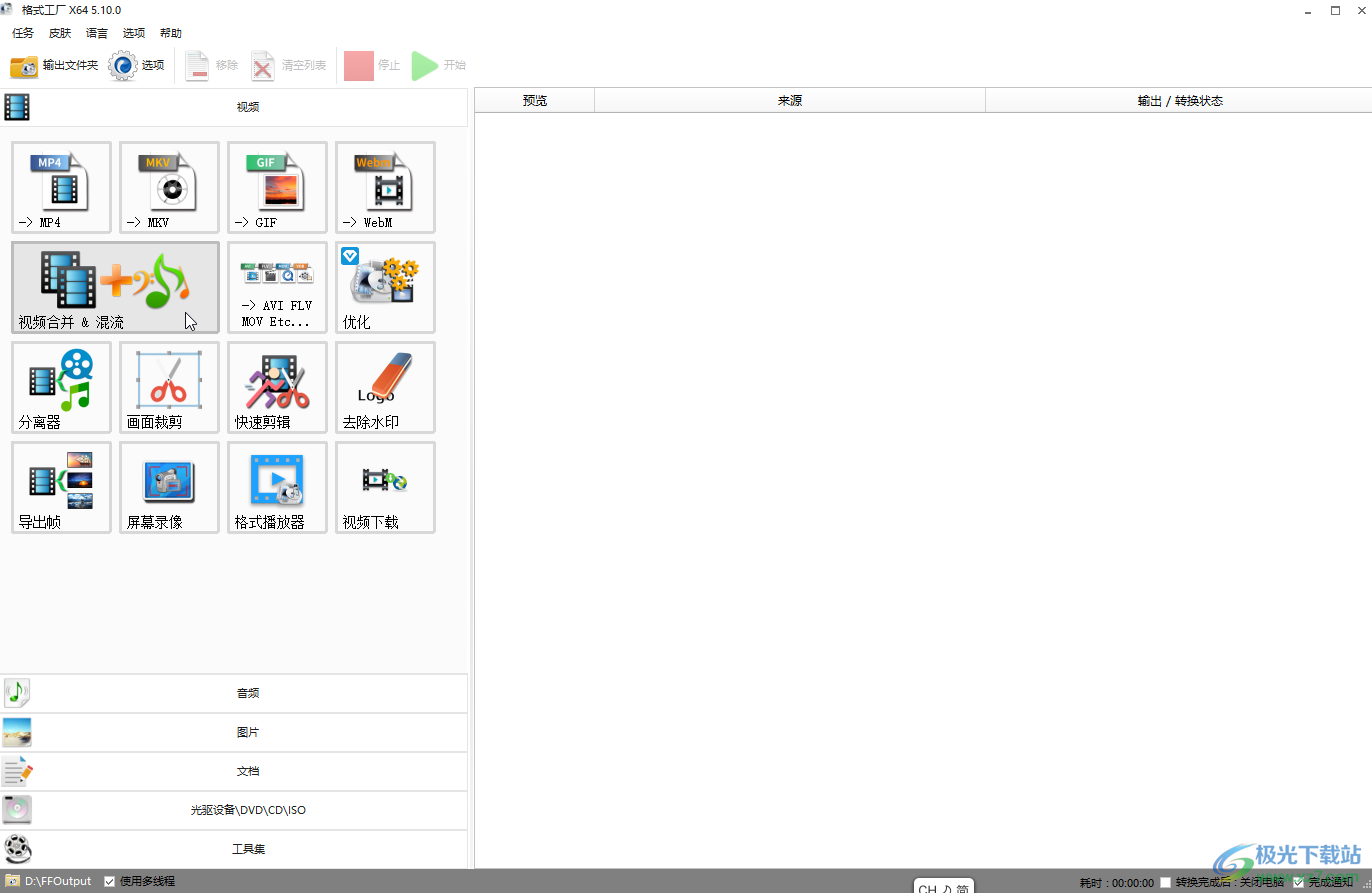Launch the 格式播放器
This screenshot has width=1372, height=893.
277,487
